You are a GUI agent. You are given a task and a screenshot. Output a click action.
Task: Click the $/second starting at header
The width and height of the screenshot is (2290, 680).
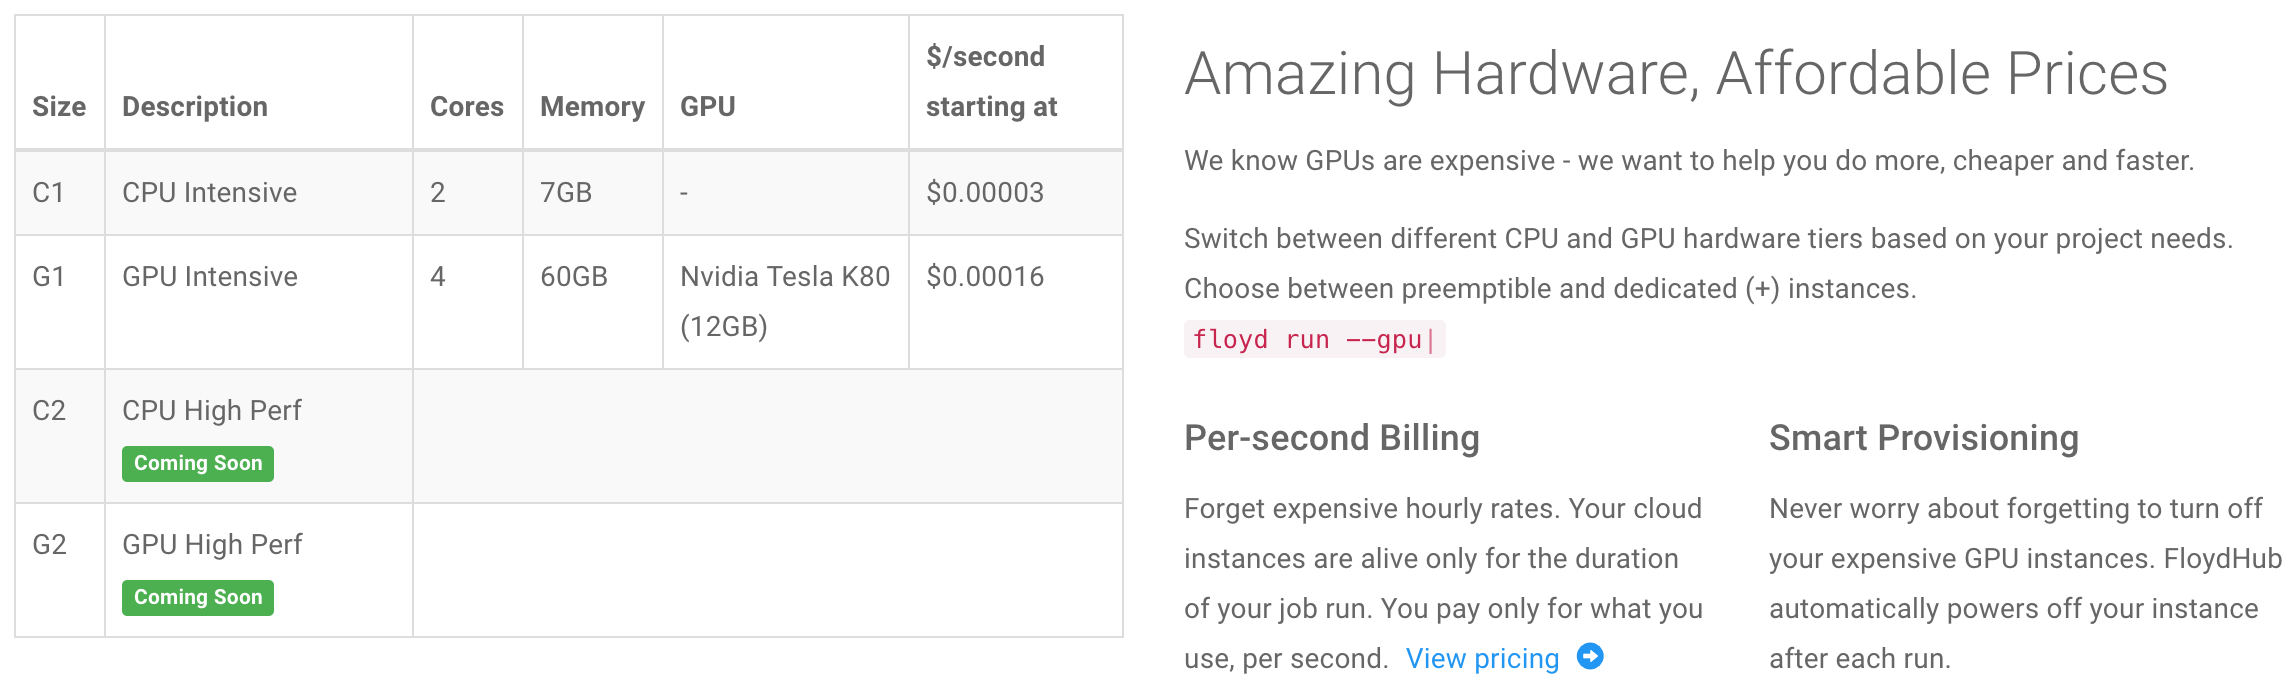click(x=991, y=82)
